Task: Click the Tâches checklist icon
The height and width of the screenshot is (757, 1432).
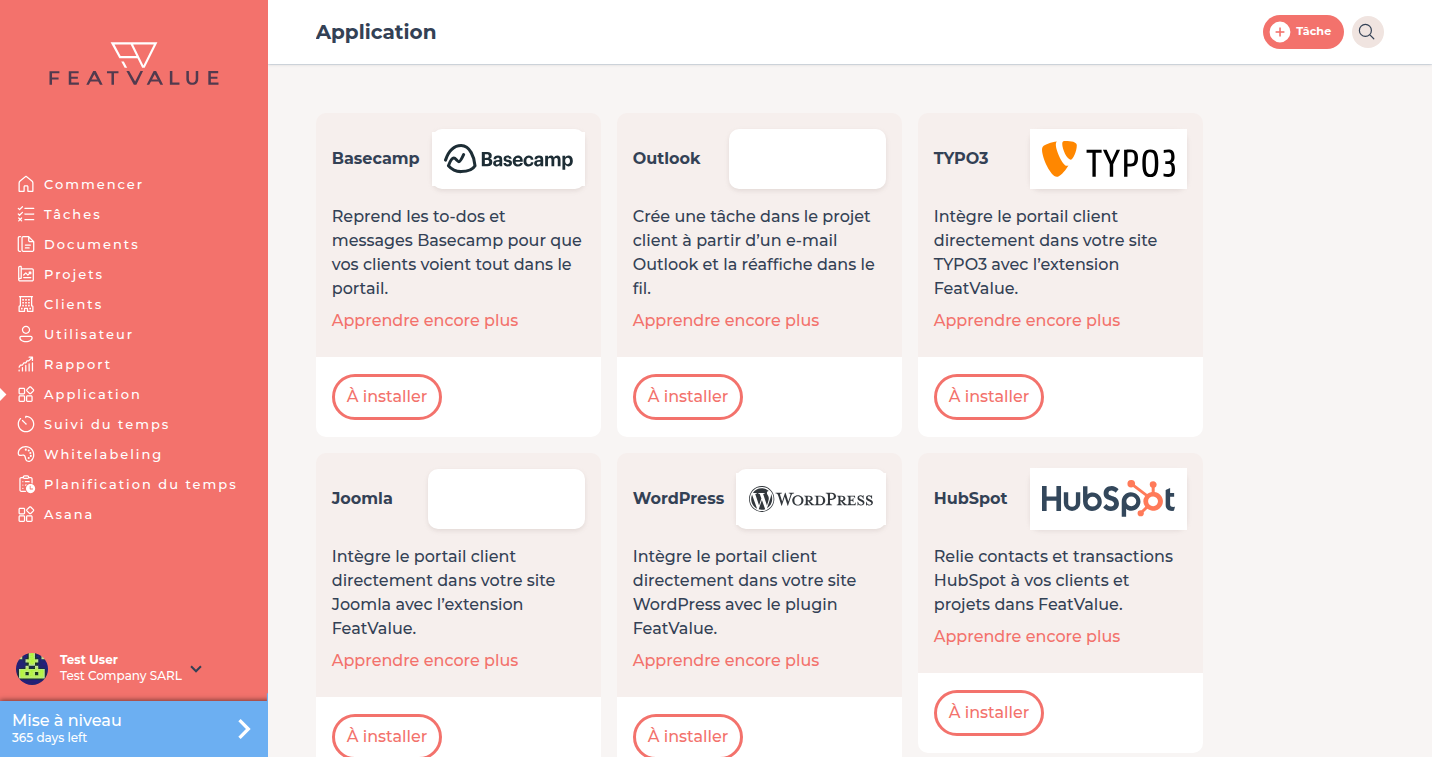Action: point(26,214)
